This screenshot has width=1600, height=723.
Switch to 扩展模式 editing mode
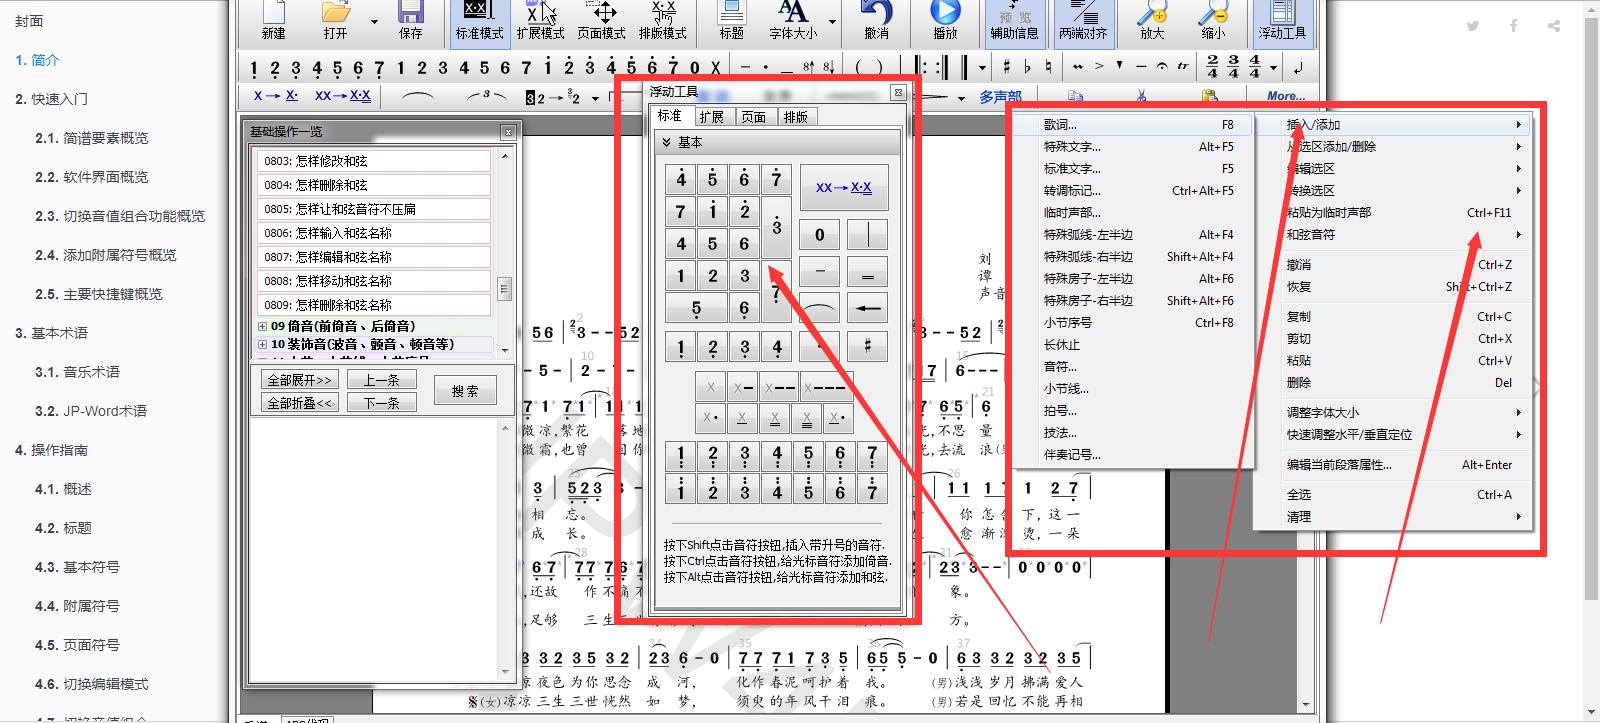541,21
